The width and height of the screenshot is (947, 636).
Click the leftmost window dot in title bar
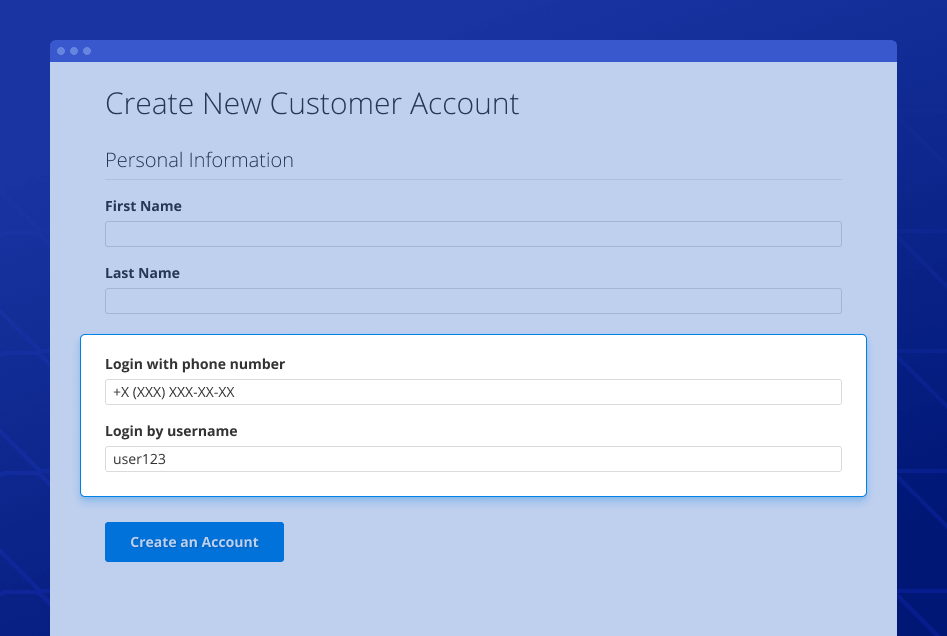(61, 51)
